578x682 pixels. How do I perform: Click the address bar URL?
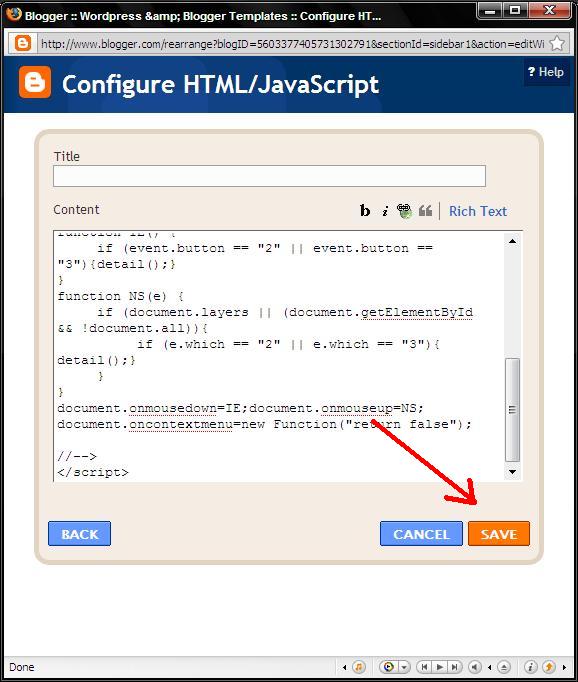pyautogui.click(x=292, y=44)
